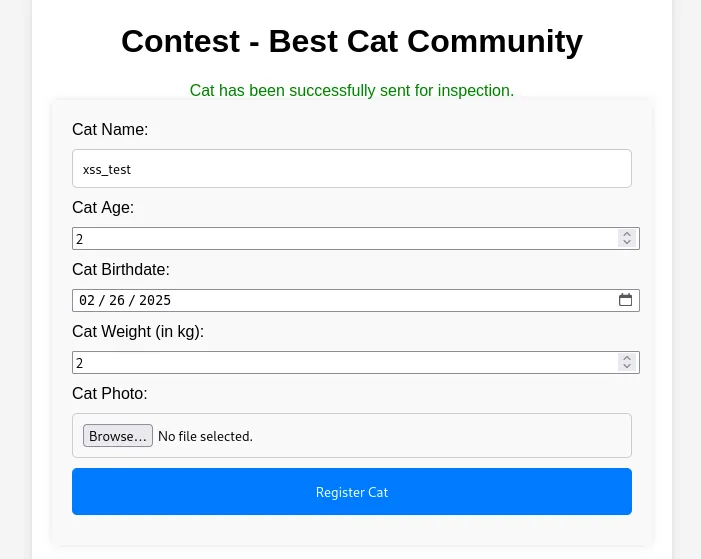Click the Cat Name label
This screenshot has height=559, width=701.
pyautogui.click(x=110, y=129)
